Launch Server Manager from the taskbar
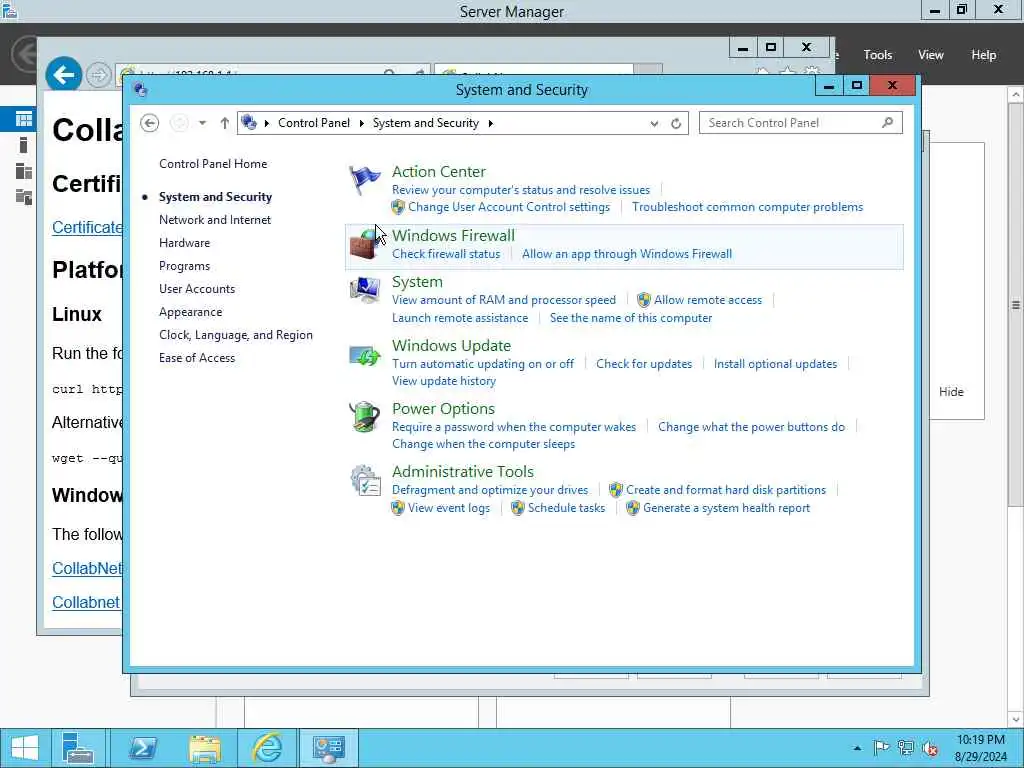This screenshot has width=1024, height=768. click(x=78, y=748)
